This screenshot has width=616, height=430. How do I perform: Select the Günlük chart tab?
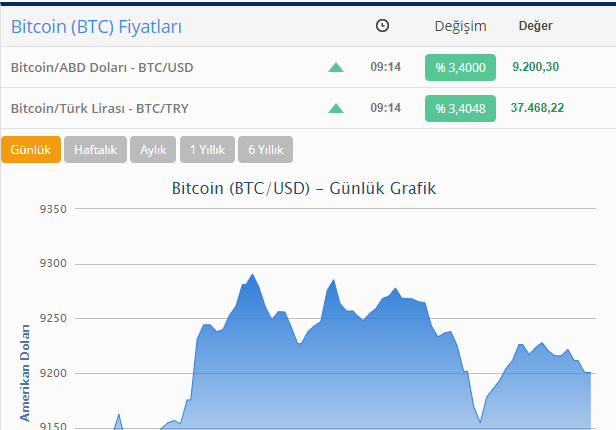pyautogui.click(x=31, y=150)
